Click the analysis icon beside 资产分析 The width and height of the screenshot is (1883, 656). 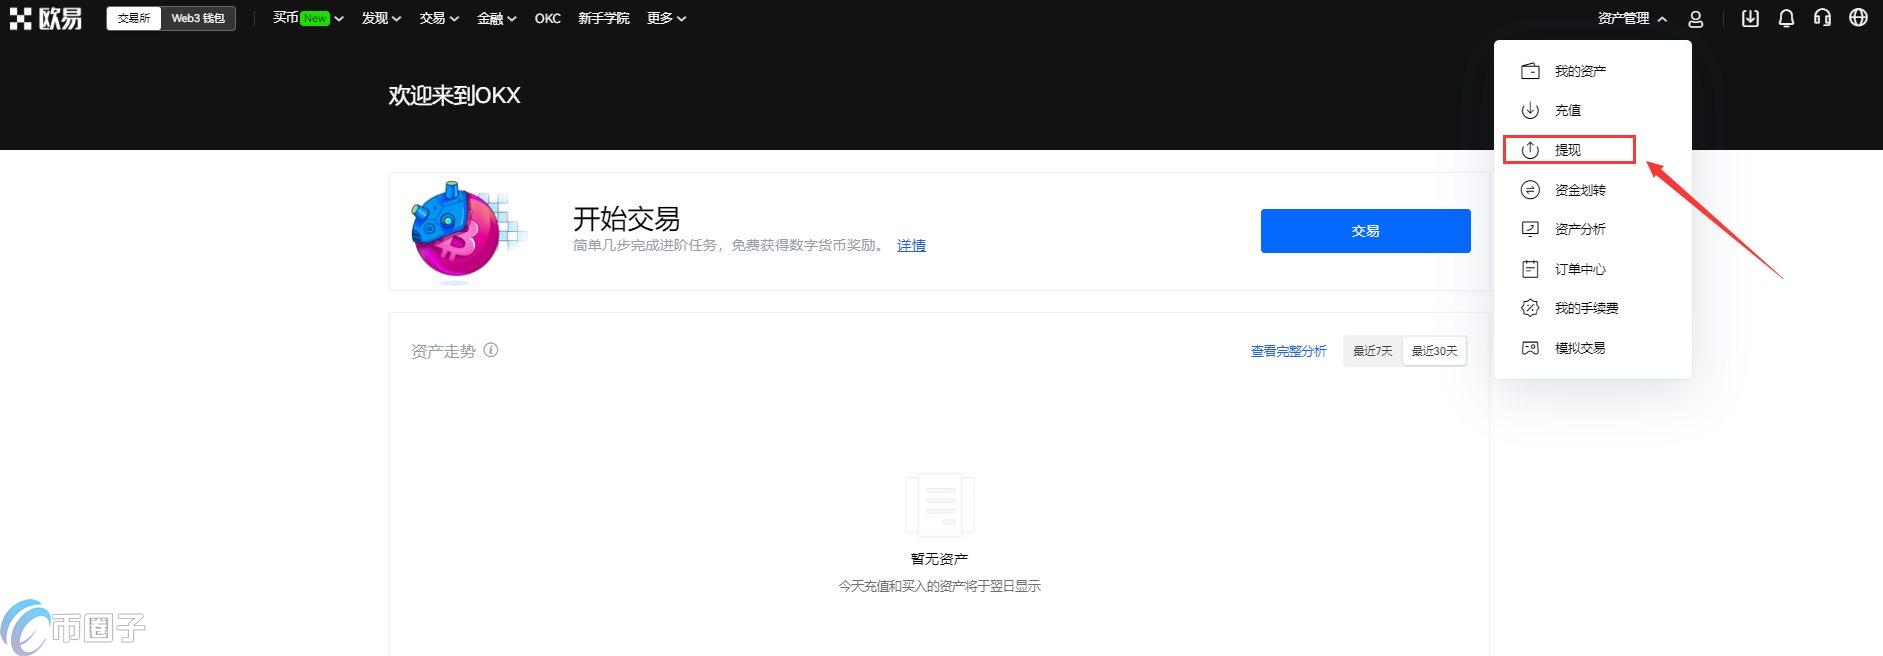[1530, 229]
